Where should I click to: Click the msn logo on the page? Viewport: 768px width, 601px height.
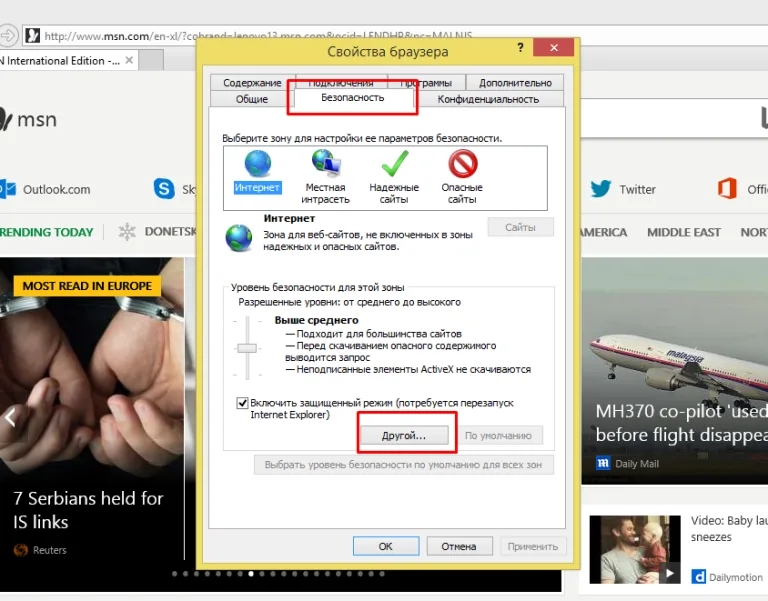pyautogui.click(x=28, y=119)
